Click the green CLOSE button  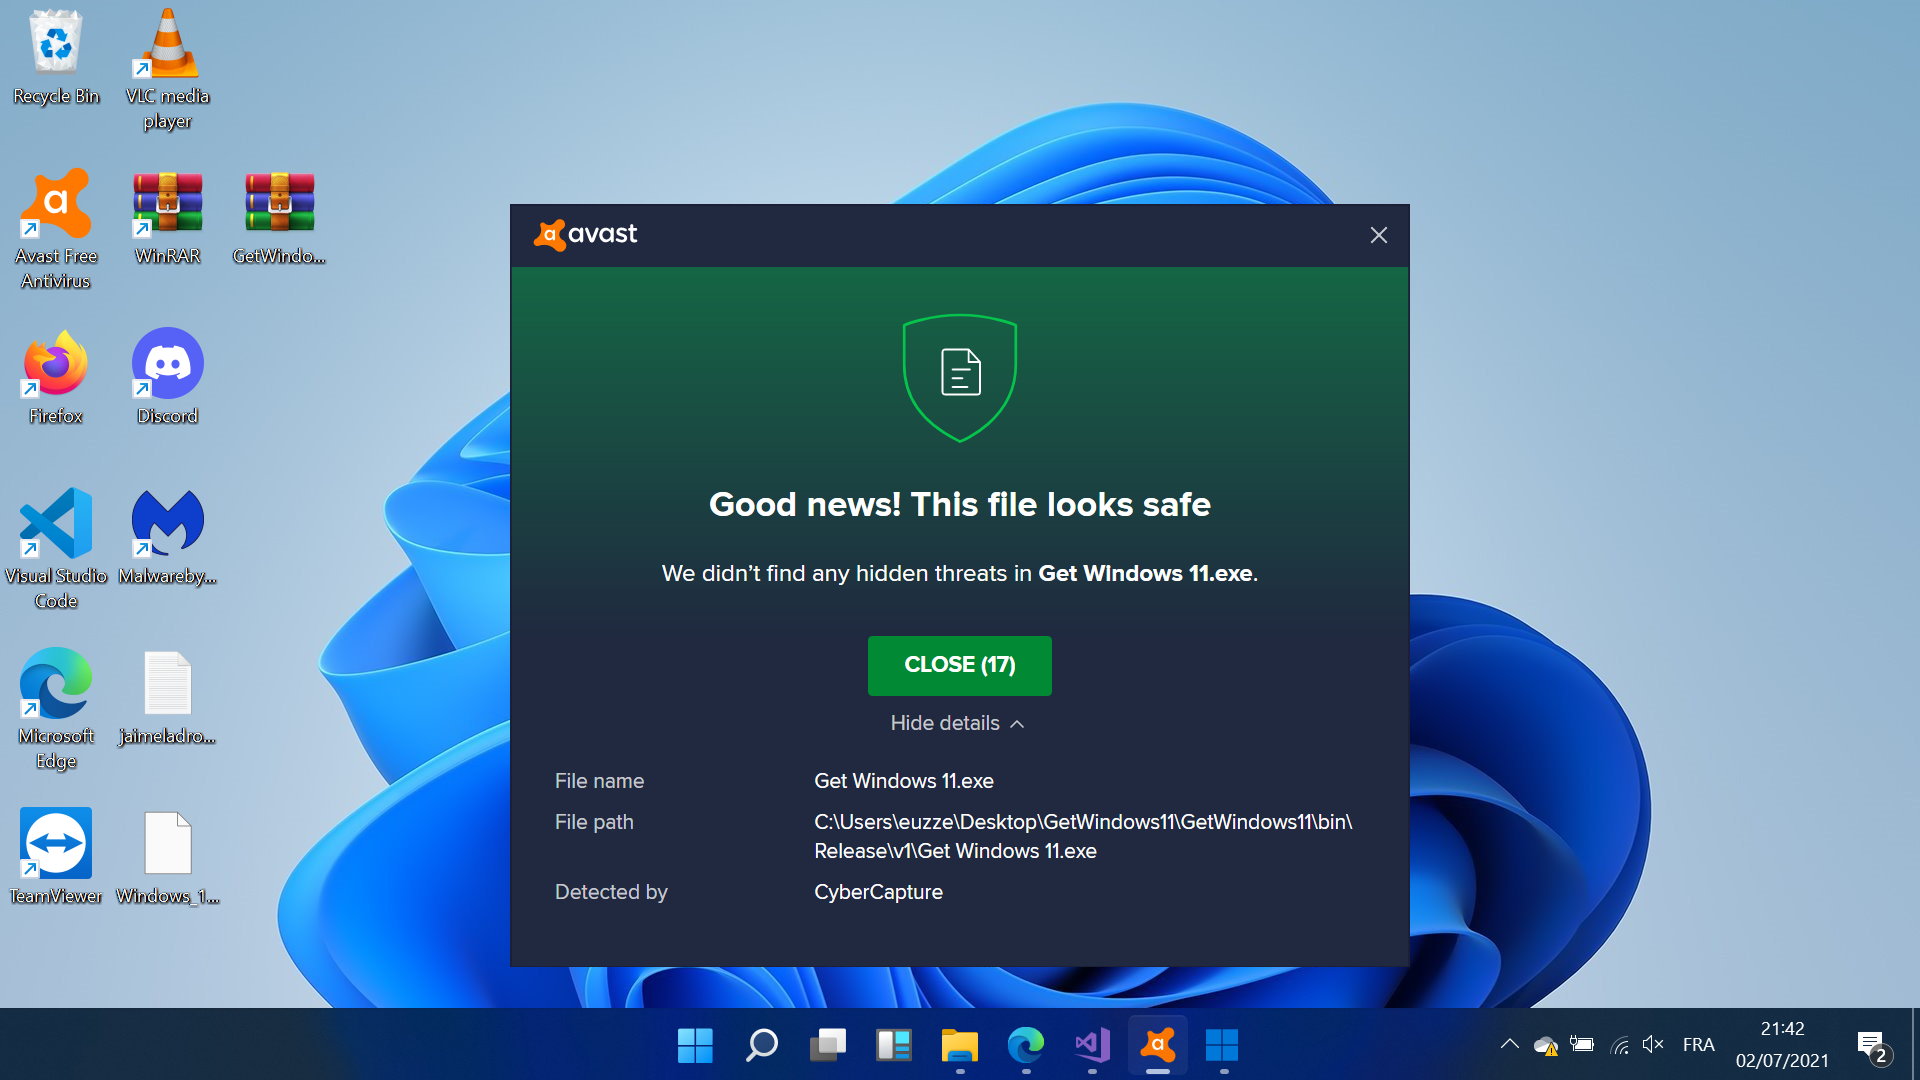[x=959, y=665]
